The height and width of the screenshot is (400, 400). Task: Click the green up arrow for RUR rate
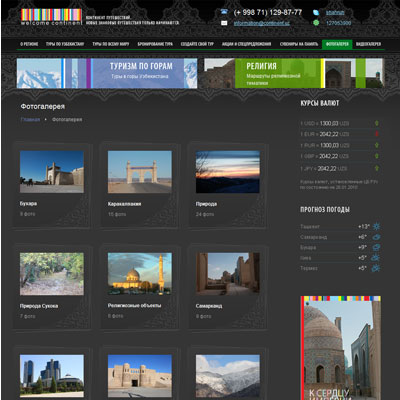pos(377,145)
